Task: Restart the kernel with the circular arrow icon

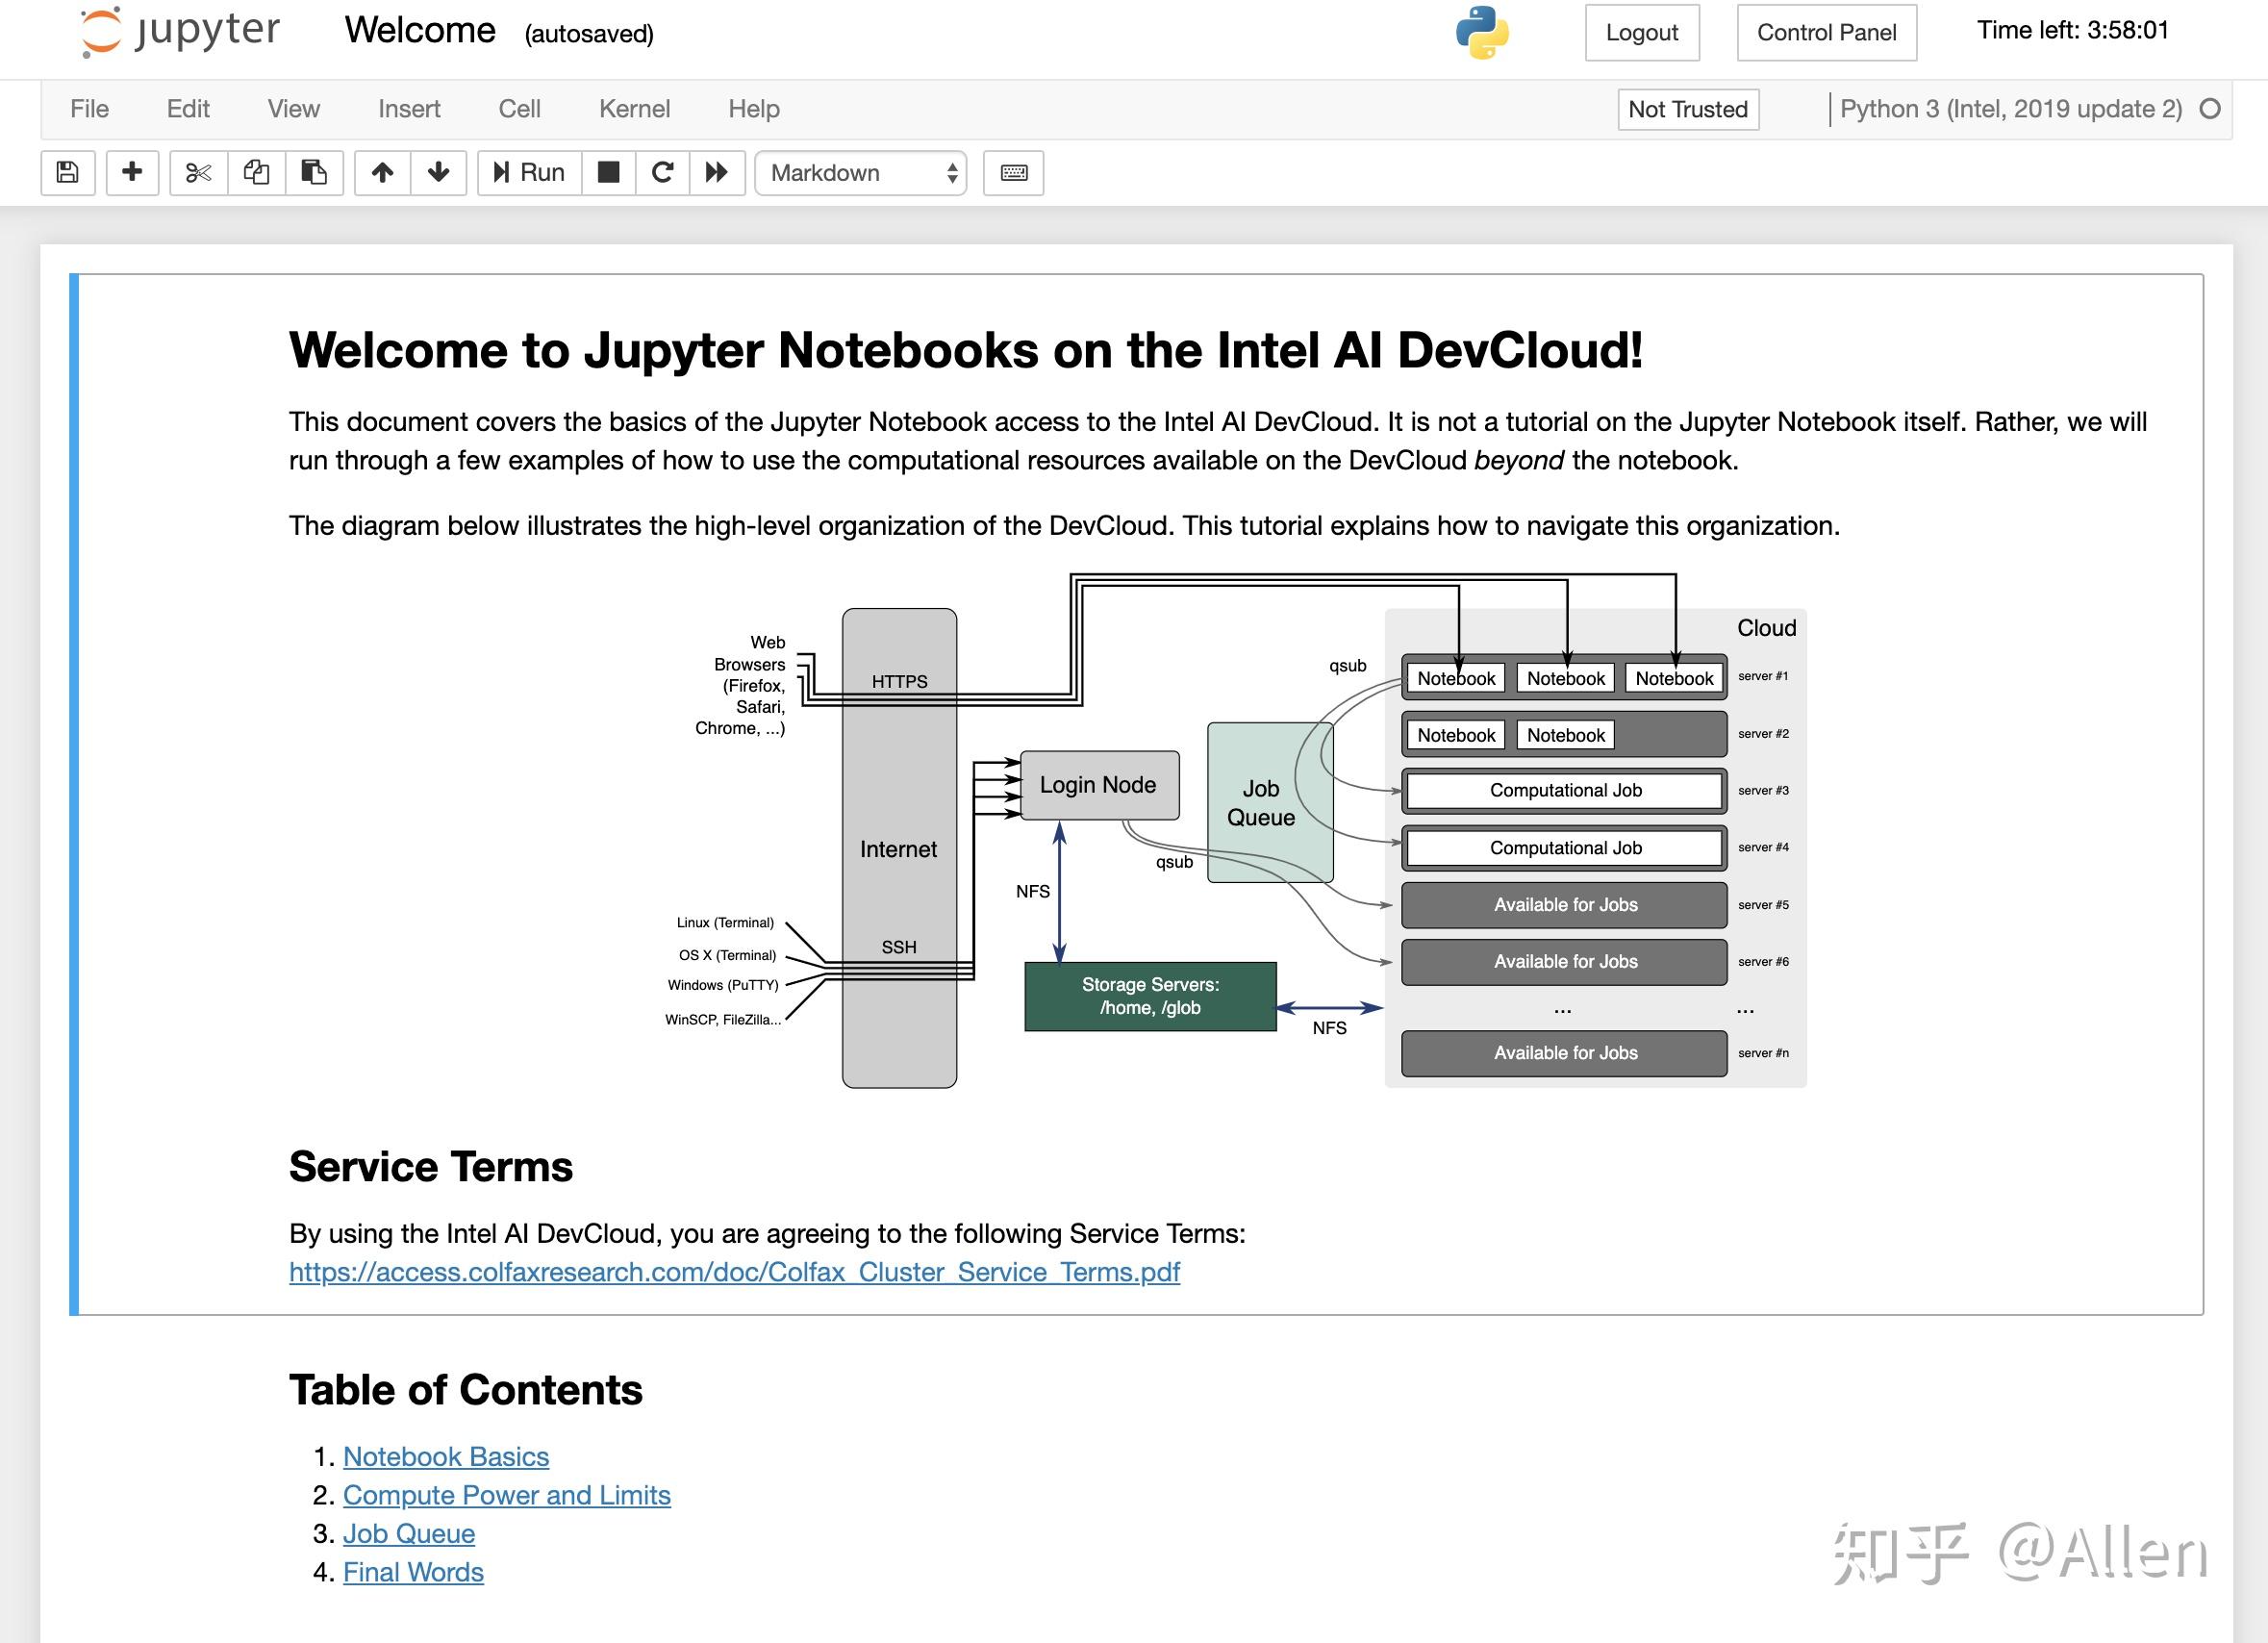Action: click(662, 173)
